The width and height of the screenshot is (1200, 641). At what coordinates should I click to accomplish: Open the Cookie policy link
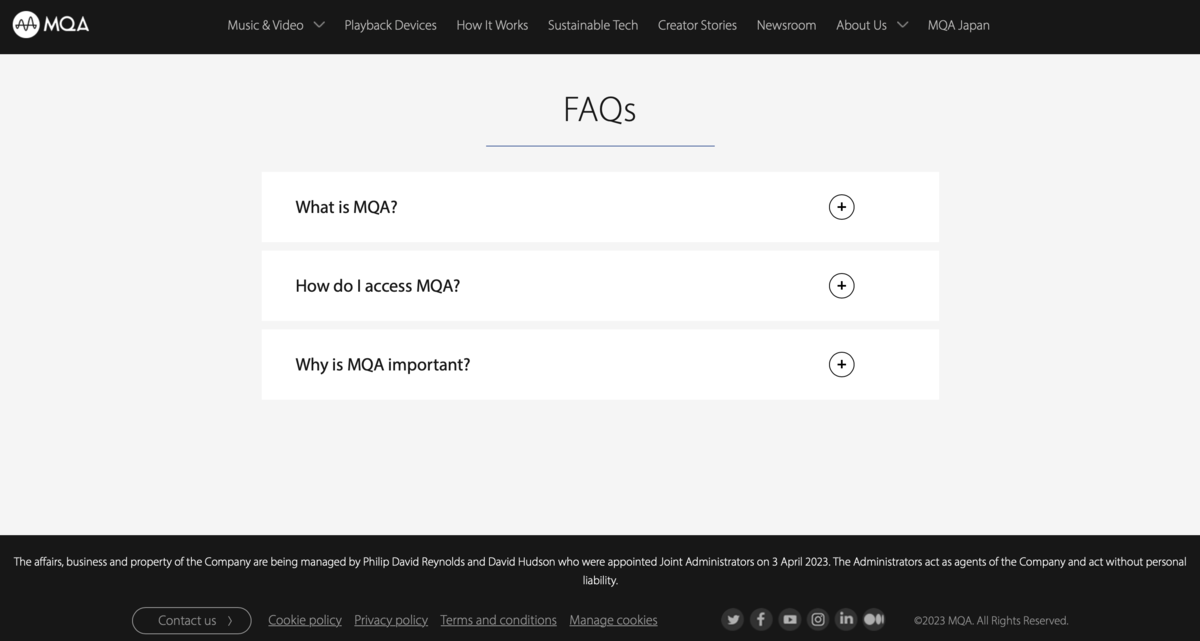(x=305, y=620)
